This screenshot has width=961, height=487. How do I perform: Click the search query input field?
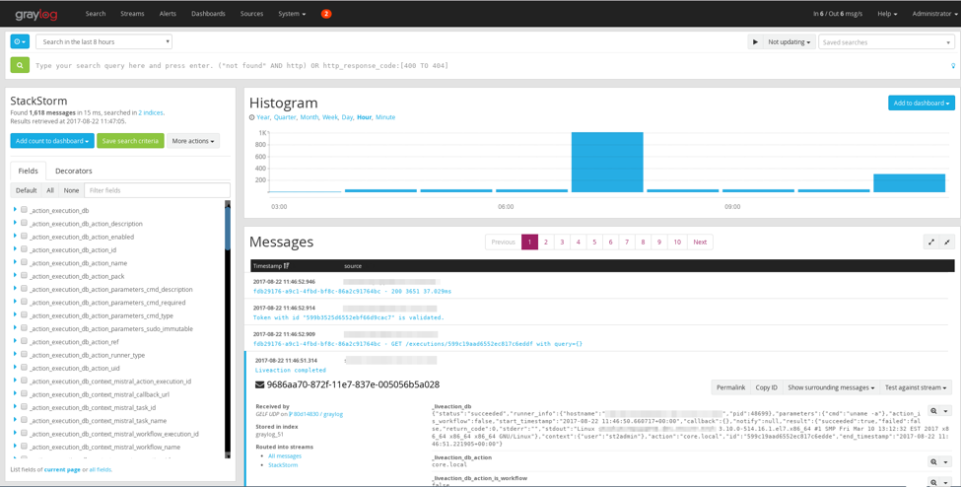490,65
